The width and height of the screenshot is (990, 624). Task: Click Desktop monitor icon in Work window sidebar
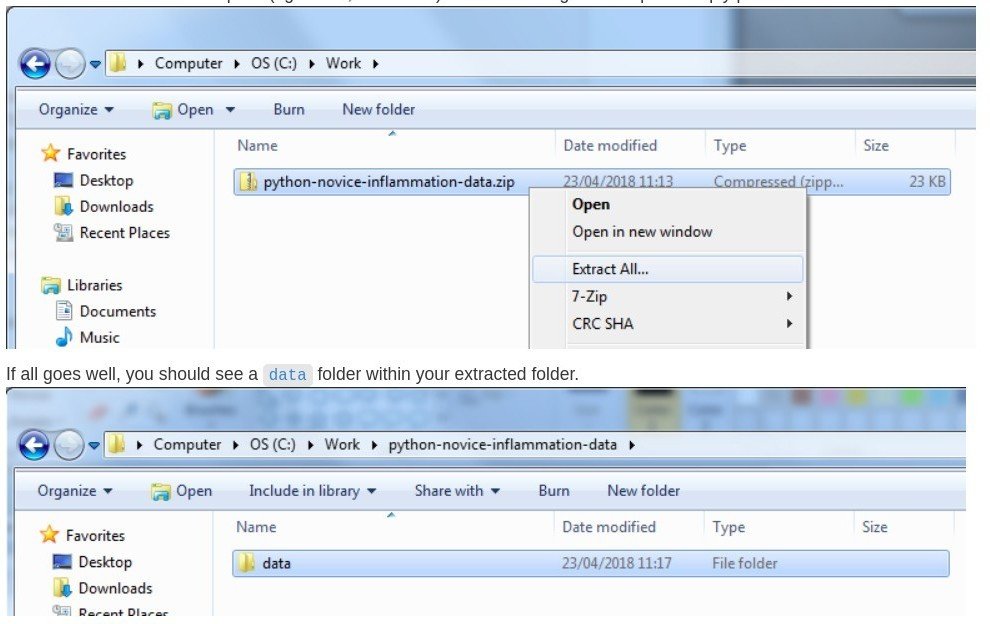63,181
